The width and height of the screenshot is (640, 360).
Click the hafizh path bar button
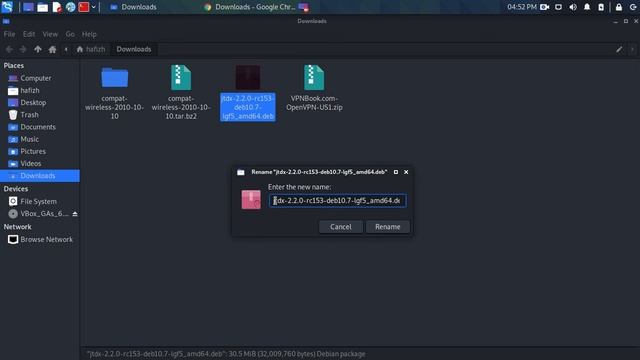click(x=91, y=49)
